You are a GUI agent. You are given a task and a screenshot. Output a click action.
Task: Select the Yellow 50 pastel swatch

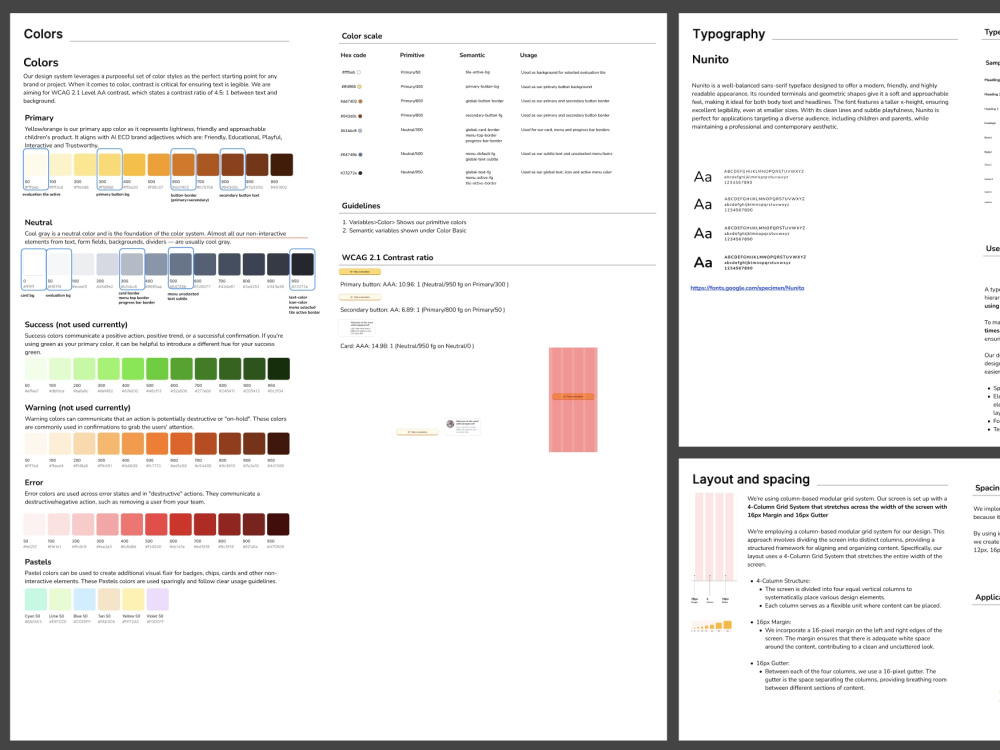click(x=133, y=599)
